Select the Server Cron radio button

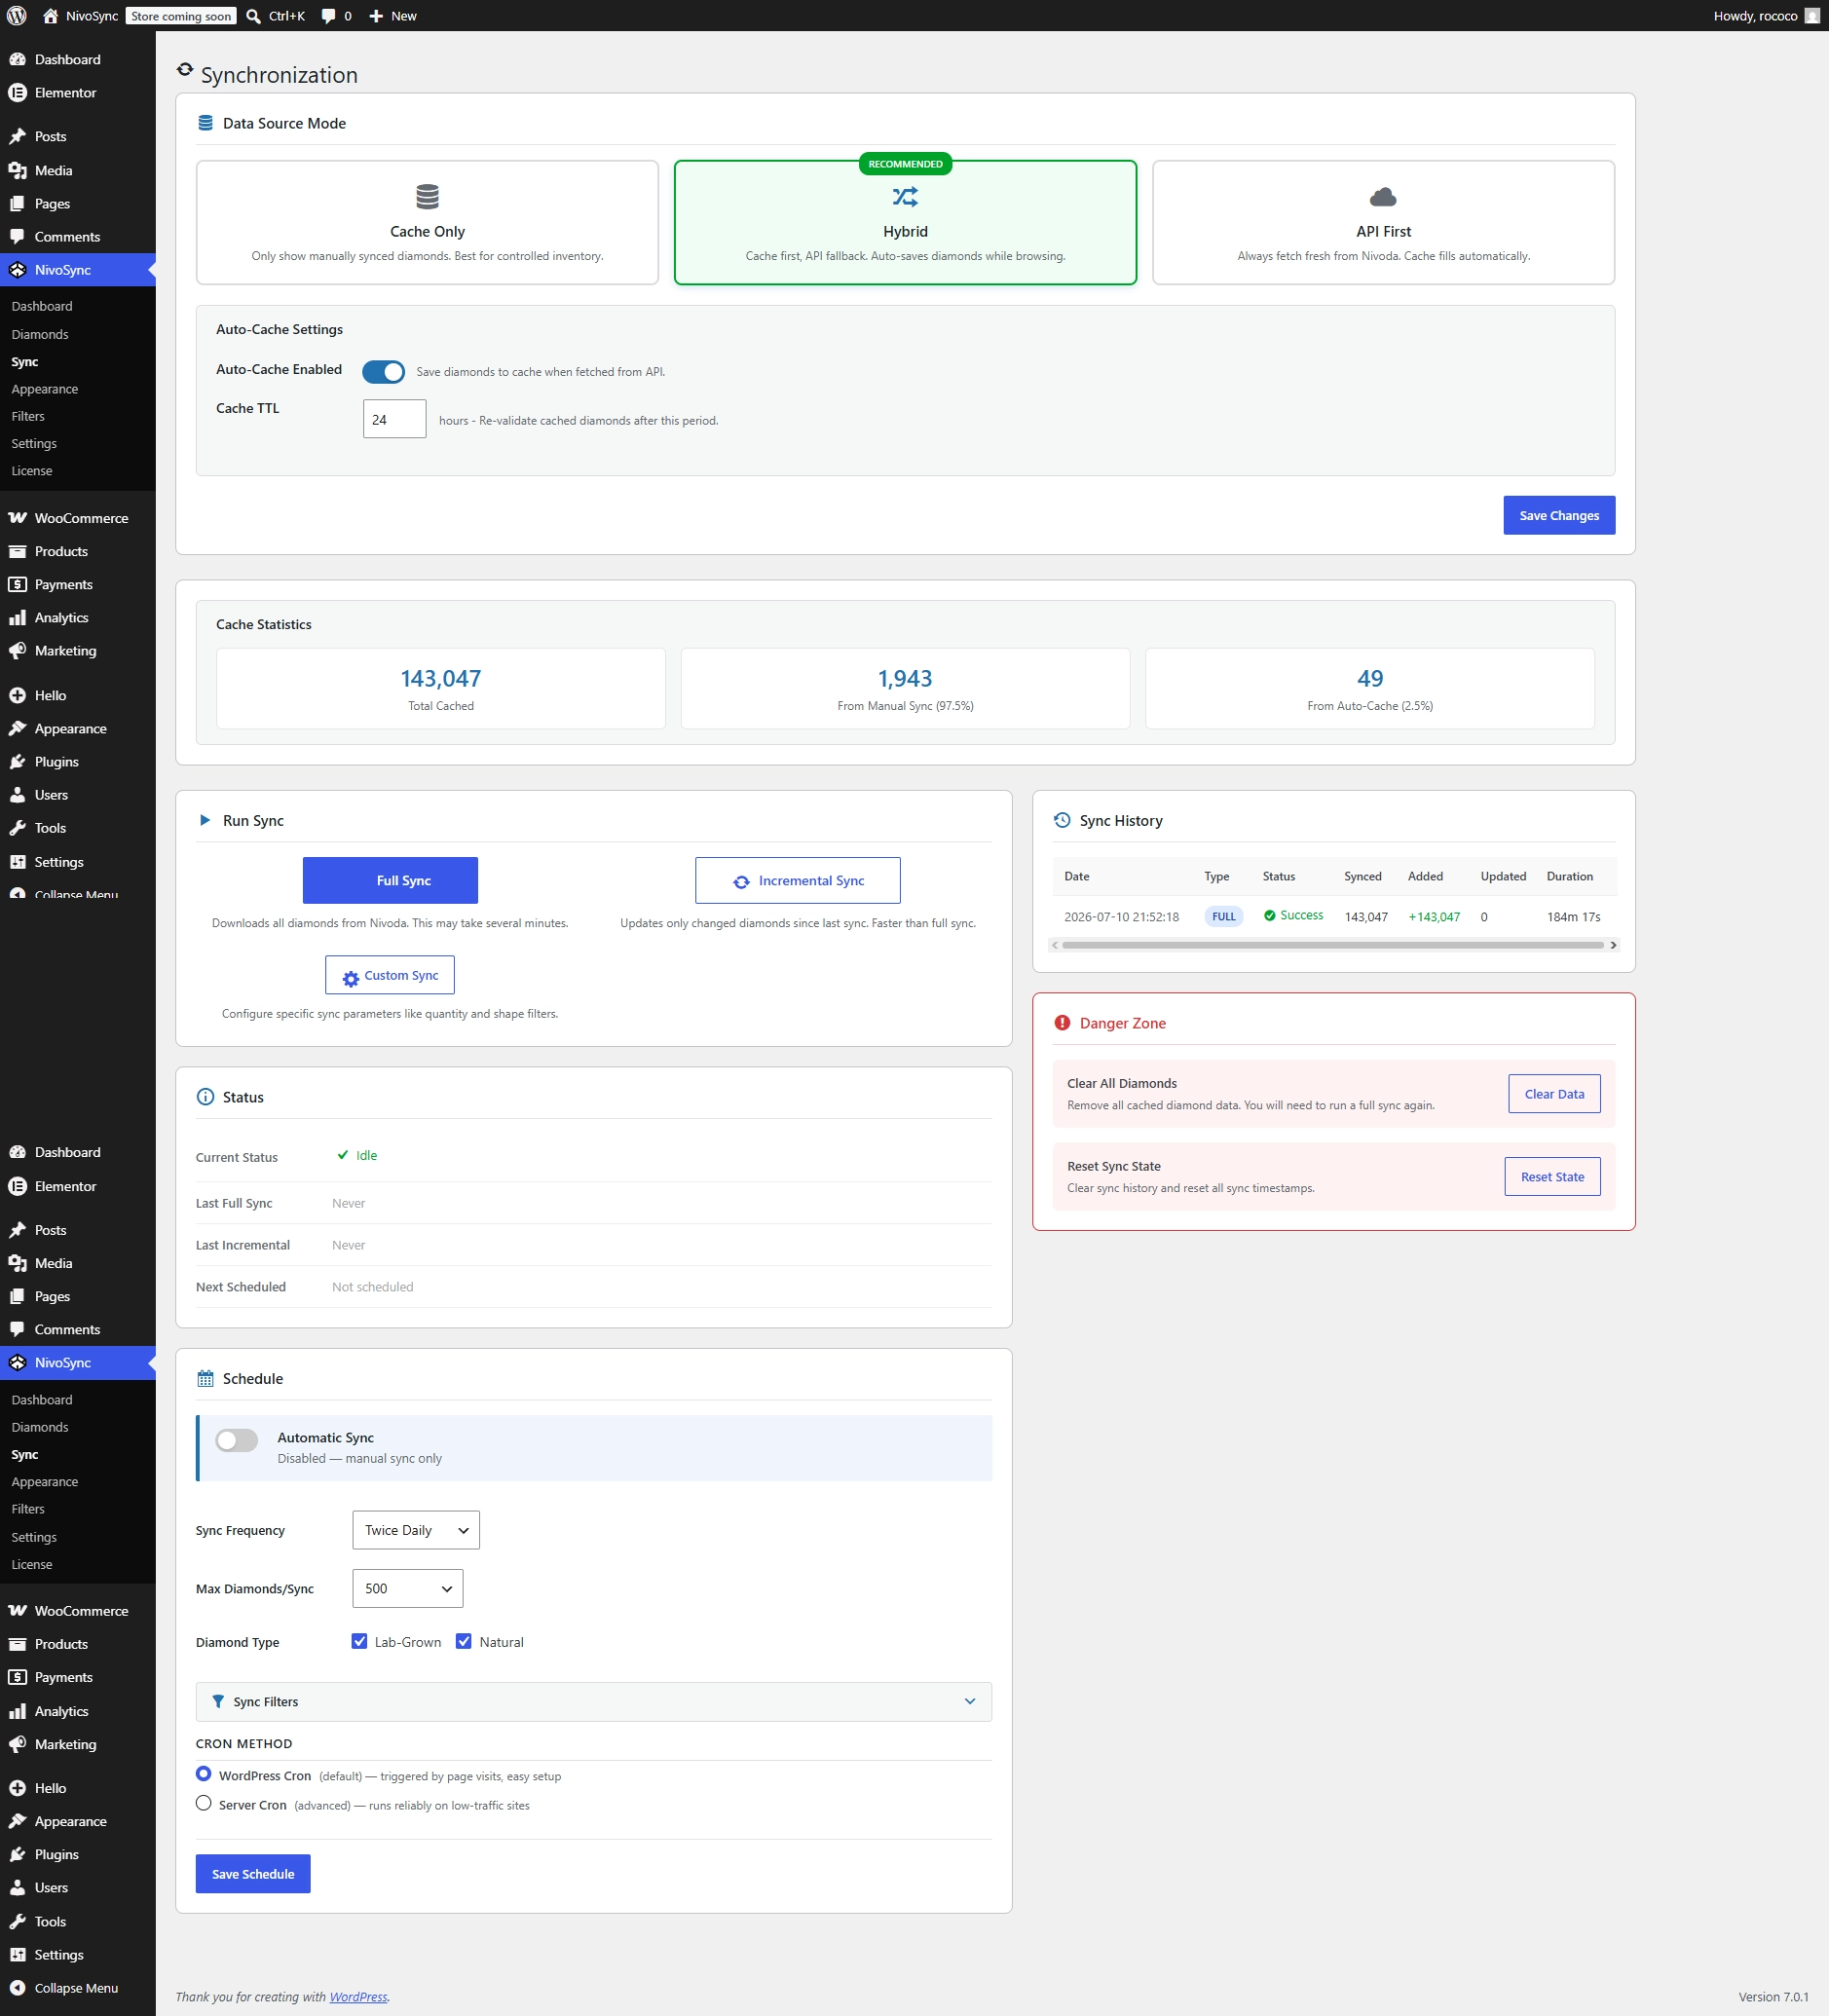pos(204,1804)
